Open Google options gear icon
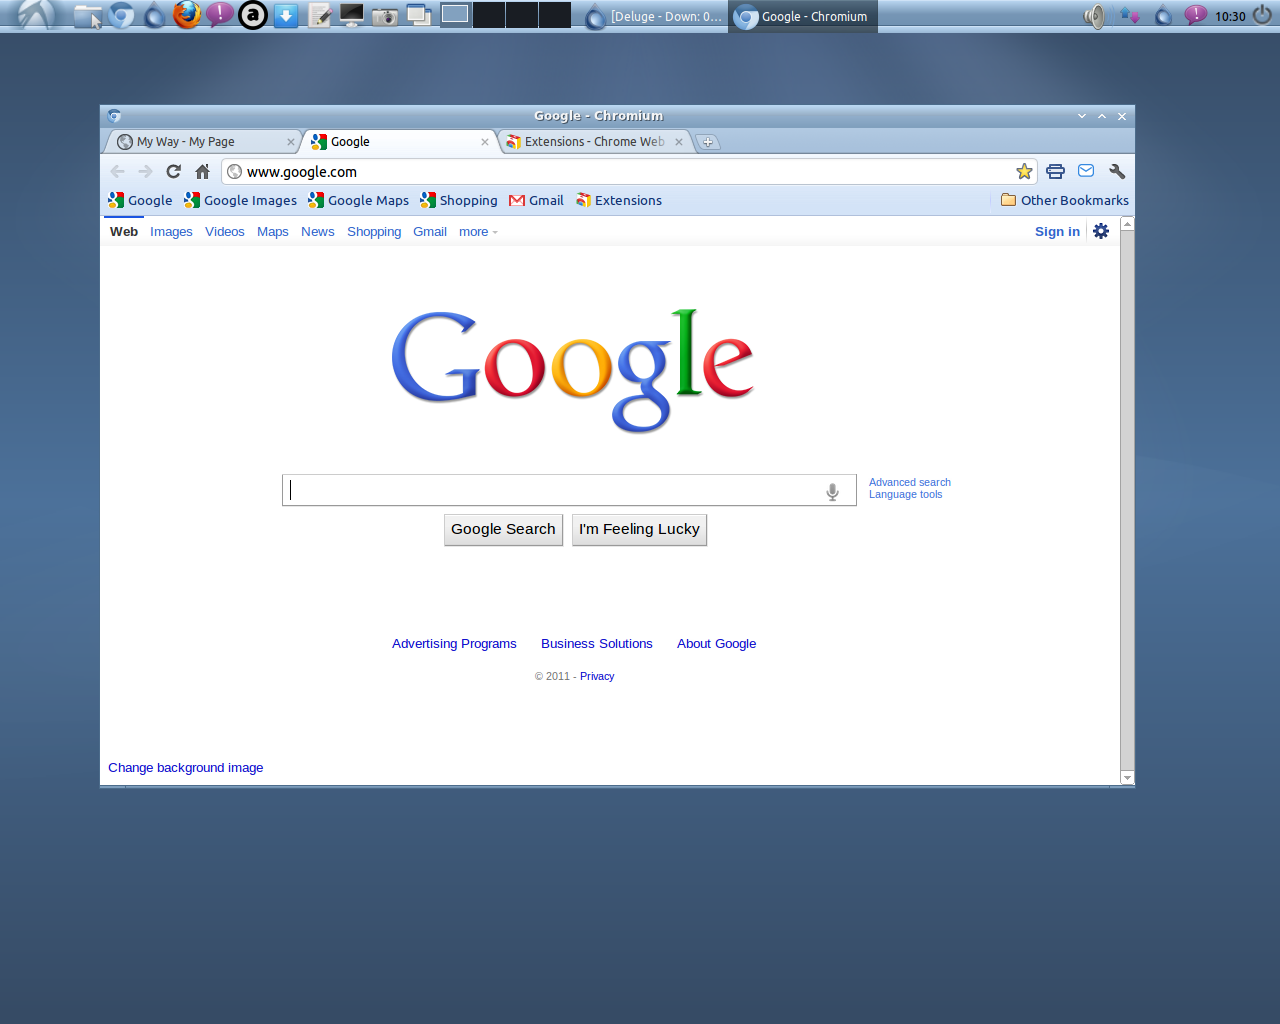The height and width of the screenshot is (1024, 1280). (x=1101, y=231)
